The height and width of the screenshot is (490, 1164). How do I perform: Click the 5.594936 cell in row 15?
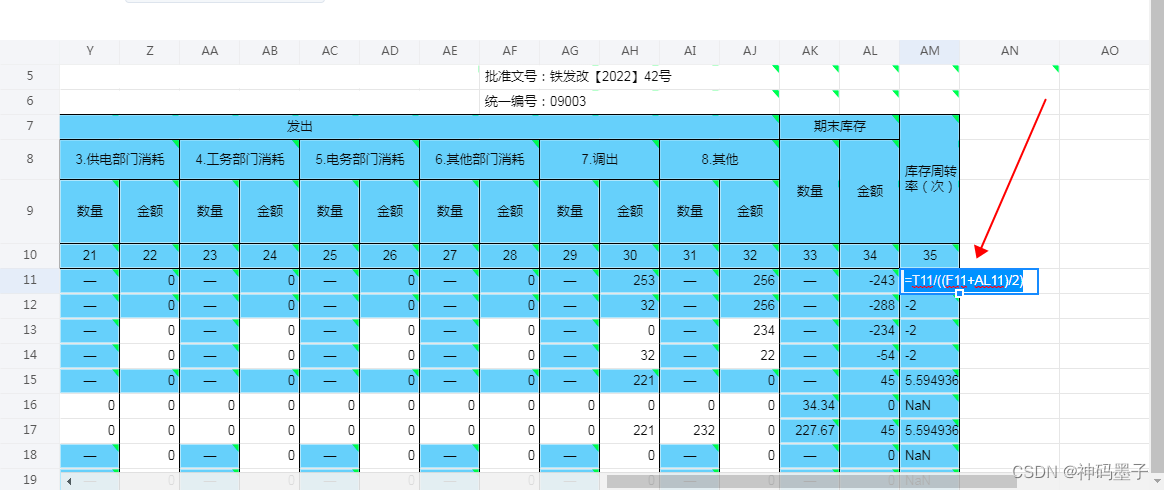[929, 381]
